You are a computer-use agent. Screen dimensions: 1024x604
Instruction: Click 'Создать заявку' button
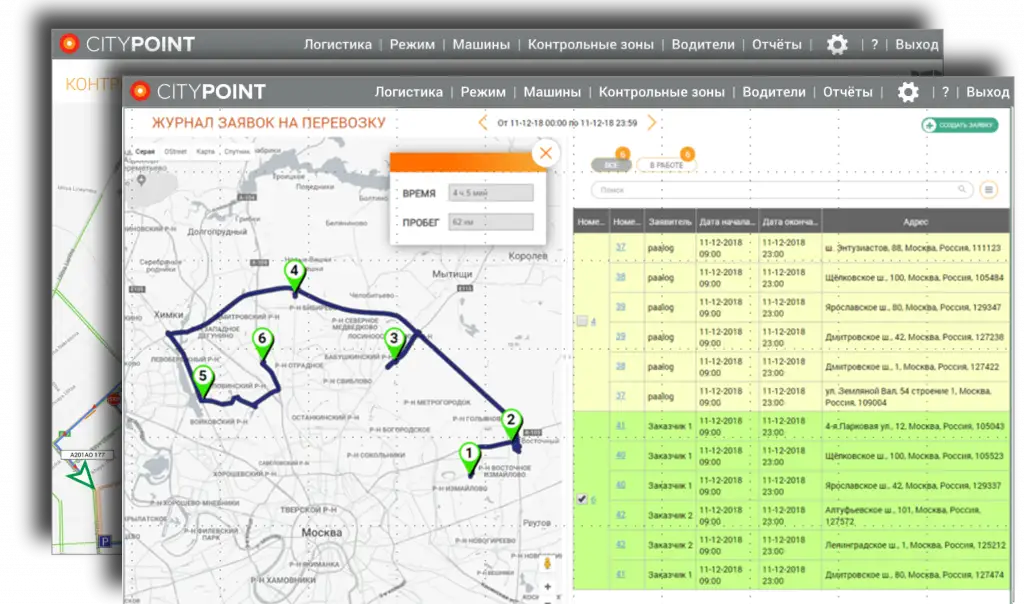(960, 125)
